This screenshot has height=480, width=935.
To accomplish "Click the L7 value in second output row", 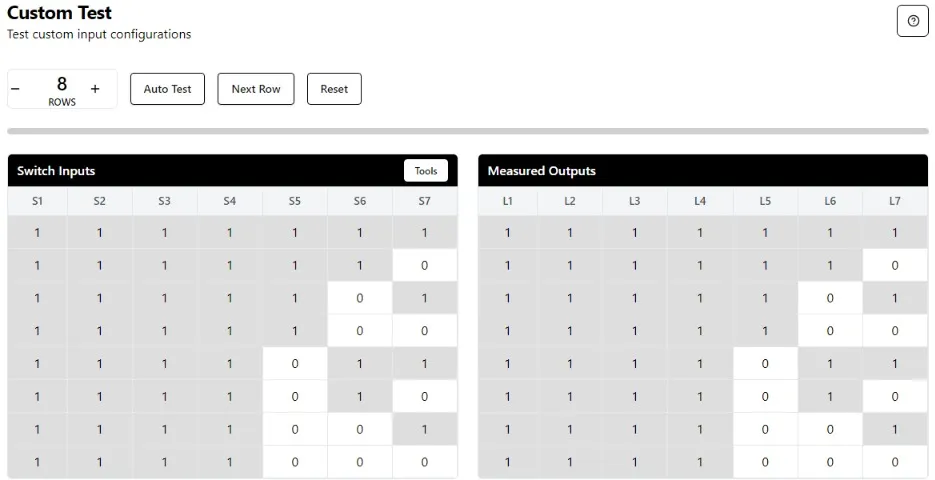I will coord(894,266).
